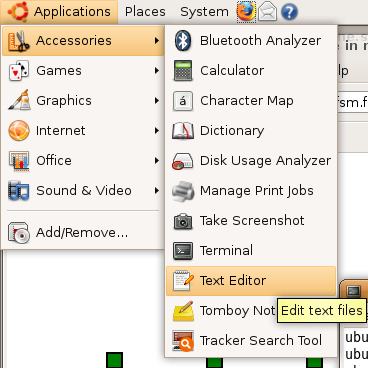Click the Bluetooth Analyzer icon
The height and width of the screenshot is (368, 368).
click(183, 41)
